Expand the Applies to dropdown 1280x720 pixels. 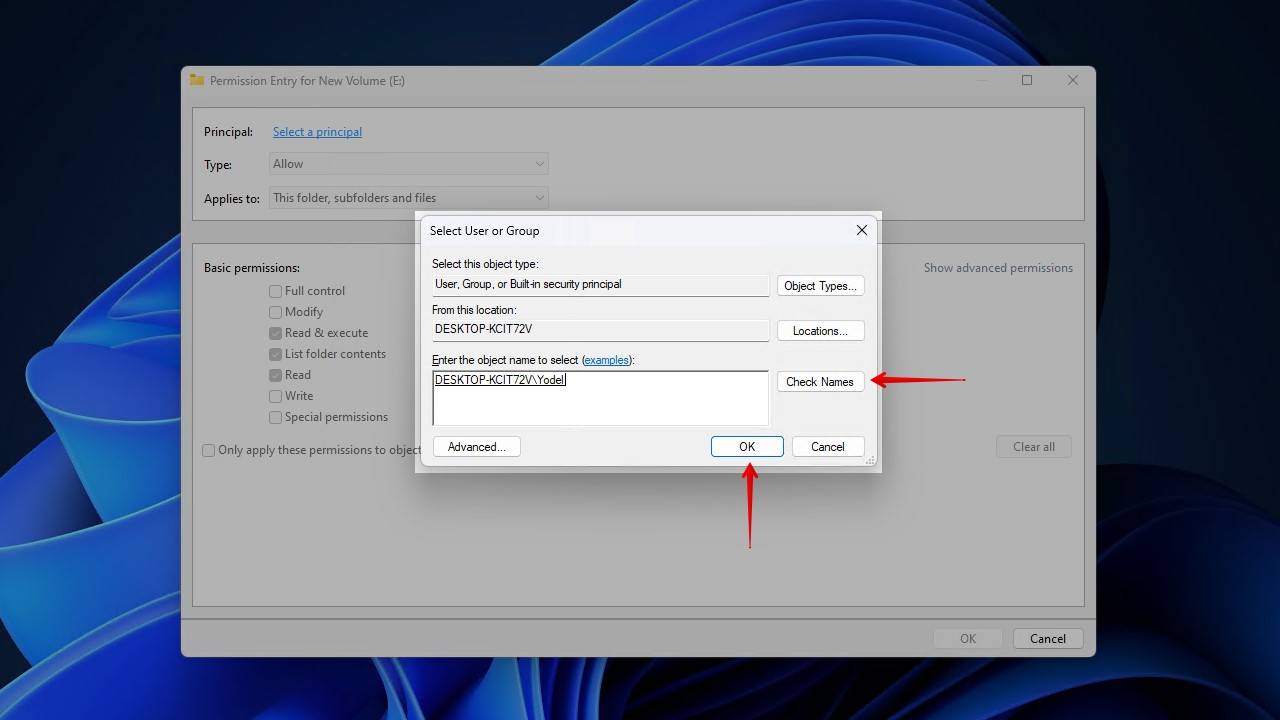point(409,198)
